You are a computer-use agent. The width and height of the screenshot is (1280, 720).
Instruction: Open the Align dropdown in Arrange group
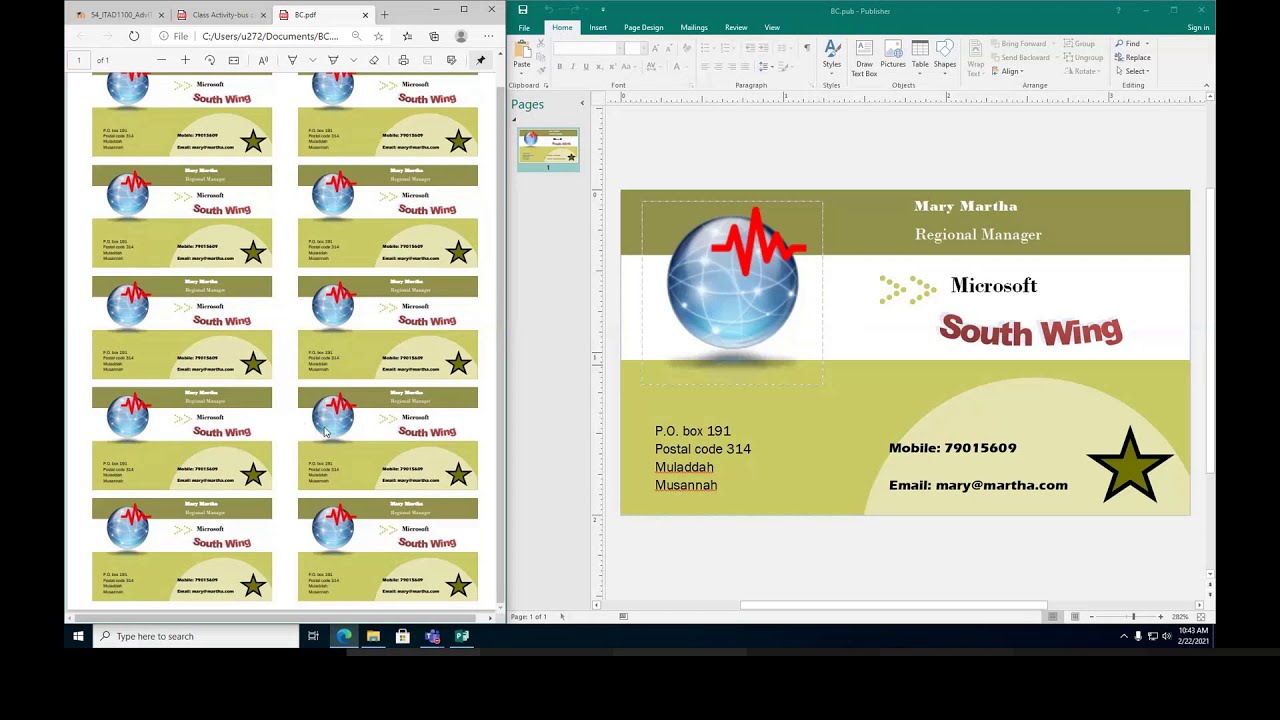pos(1009,71)
